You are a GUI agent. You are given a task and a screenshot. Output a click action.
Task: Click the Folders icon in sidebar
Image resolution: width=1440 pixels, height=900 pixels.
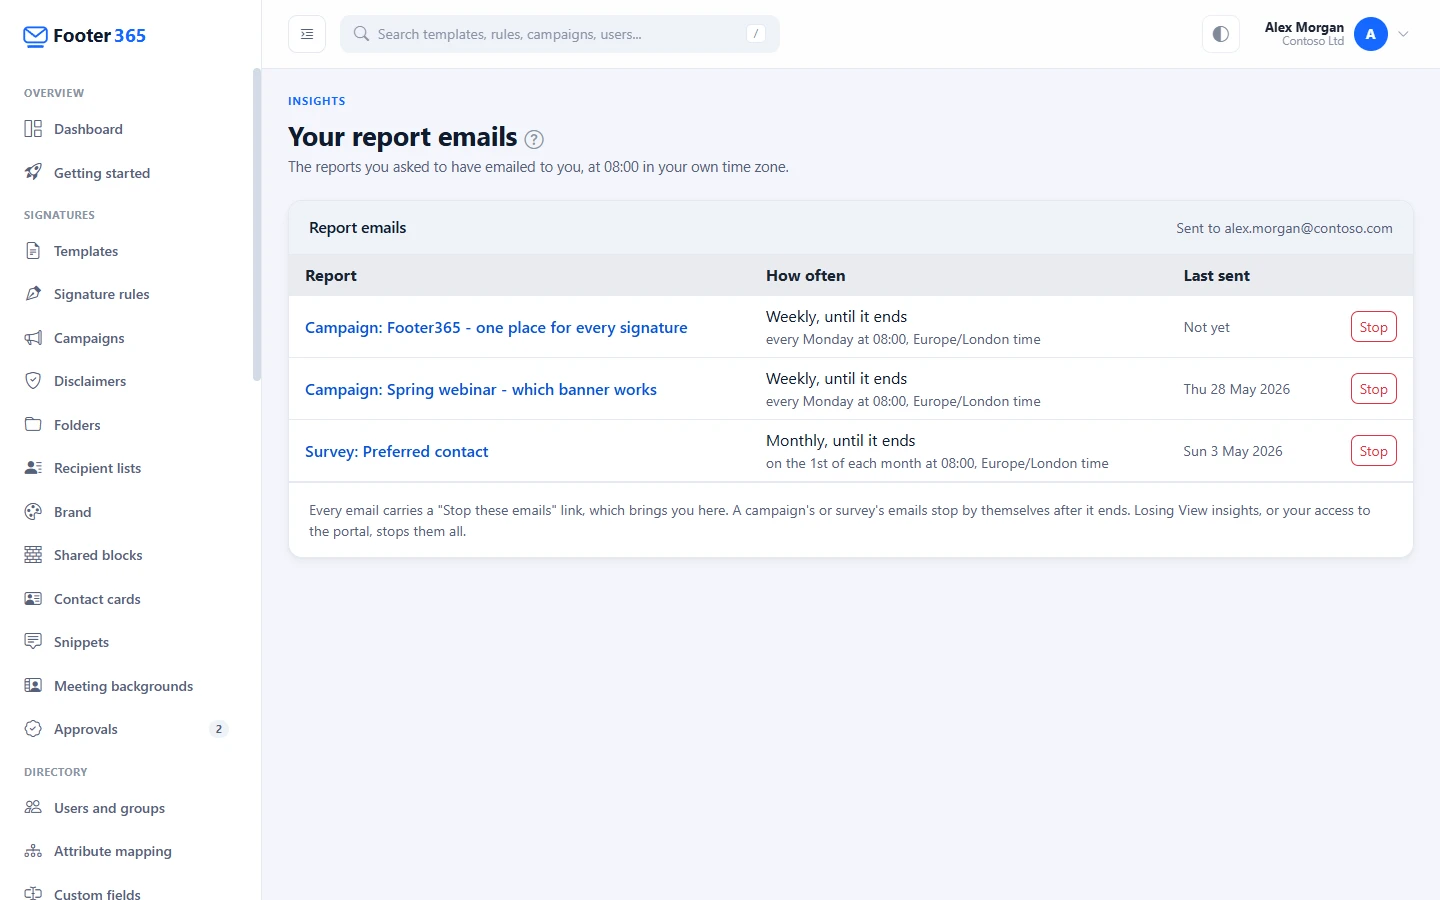tap(33, 424)
